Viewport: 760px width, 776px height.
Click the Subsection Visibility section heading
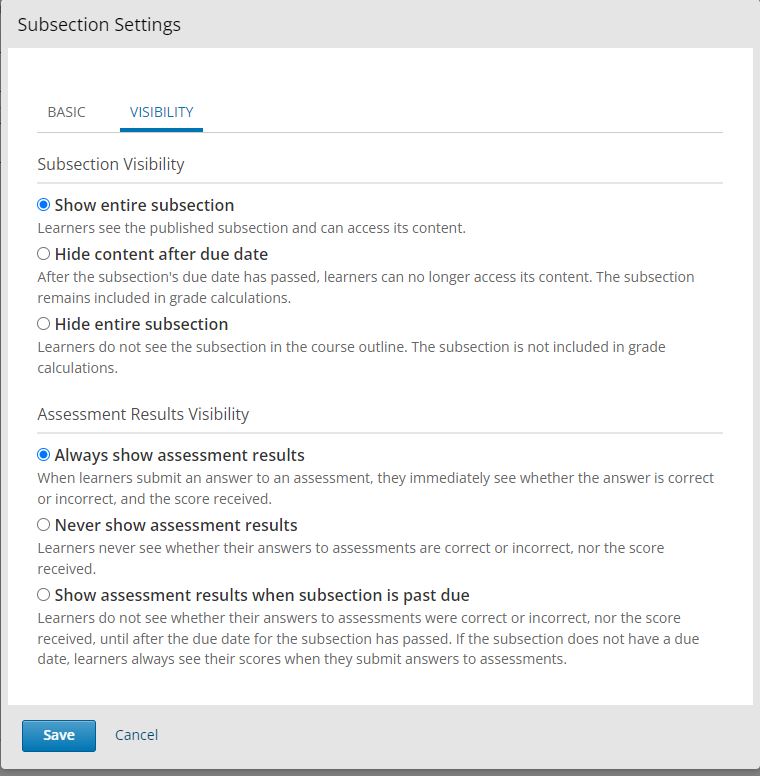[111, 164]
